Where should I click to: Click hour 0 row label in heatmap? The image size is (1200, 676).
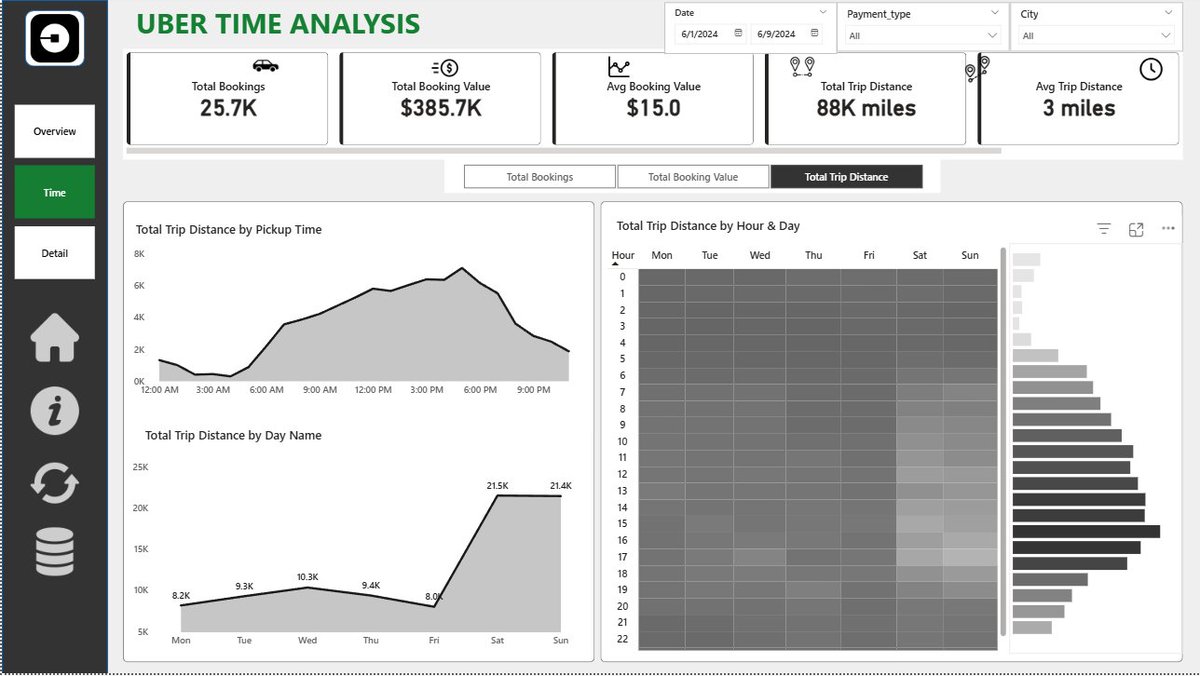pyautogui.click(x=622, y=277)
